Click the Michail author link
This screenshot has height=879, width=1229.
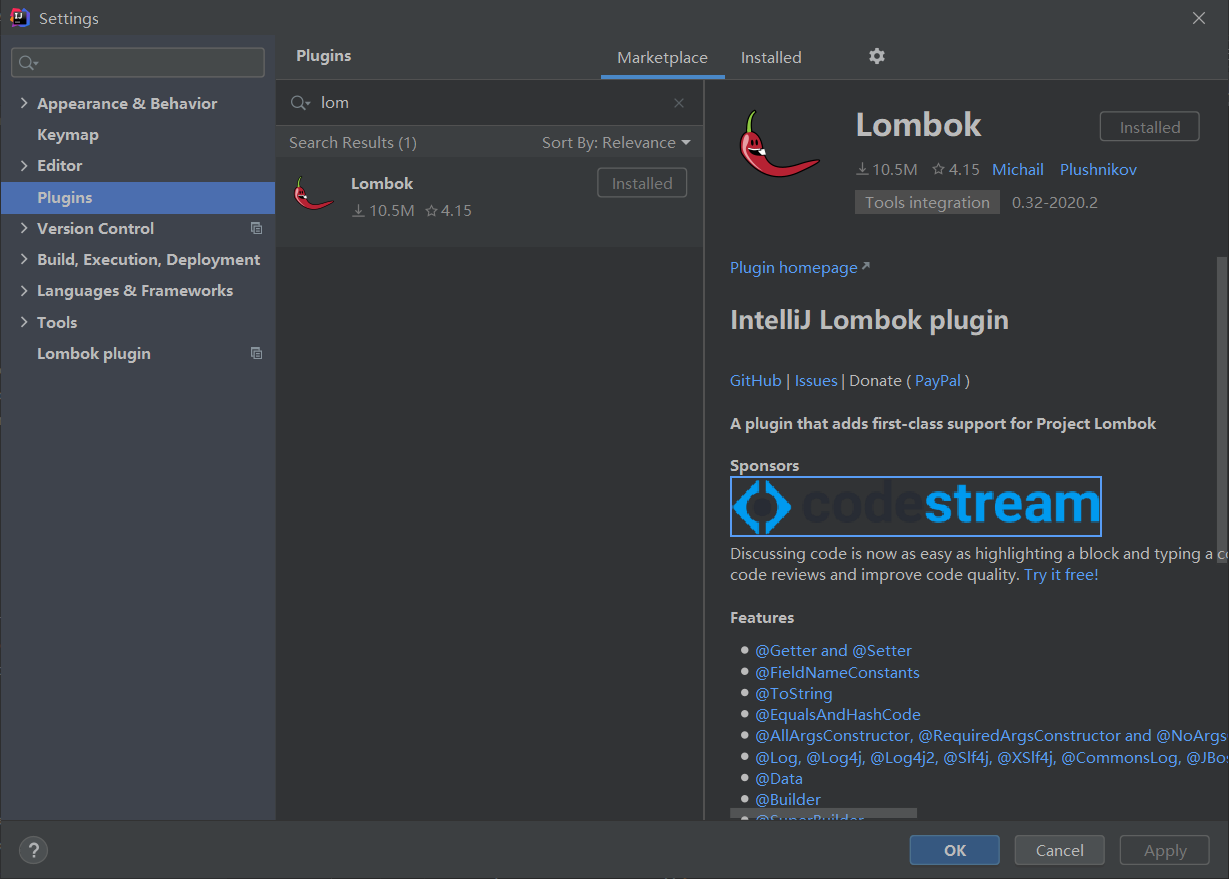1018,169
